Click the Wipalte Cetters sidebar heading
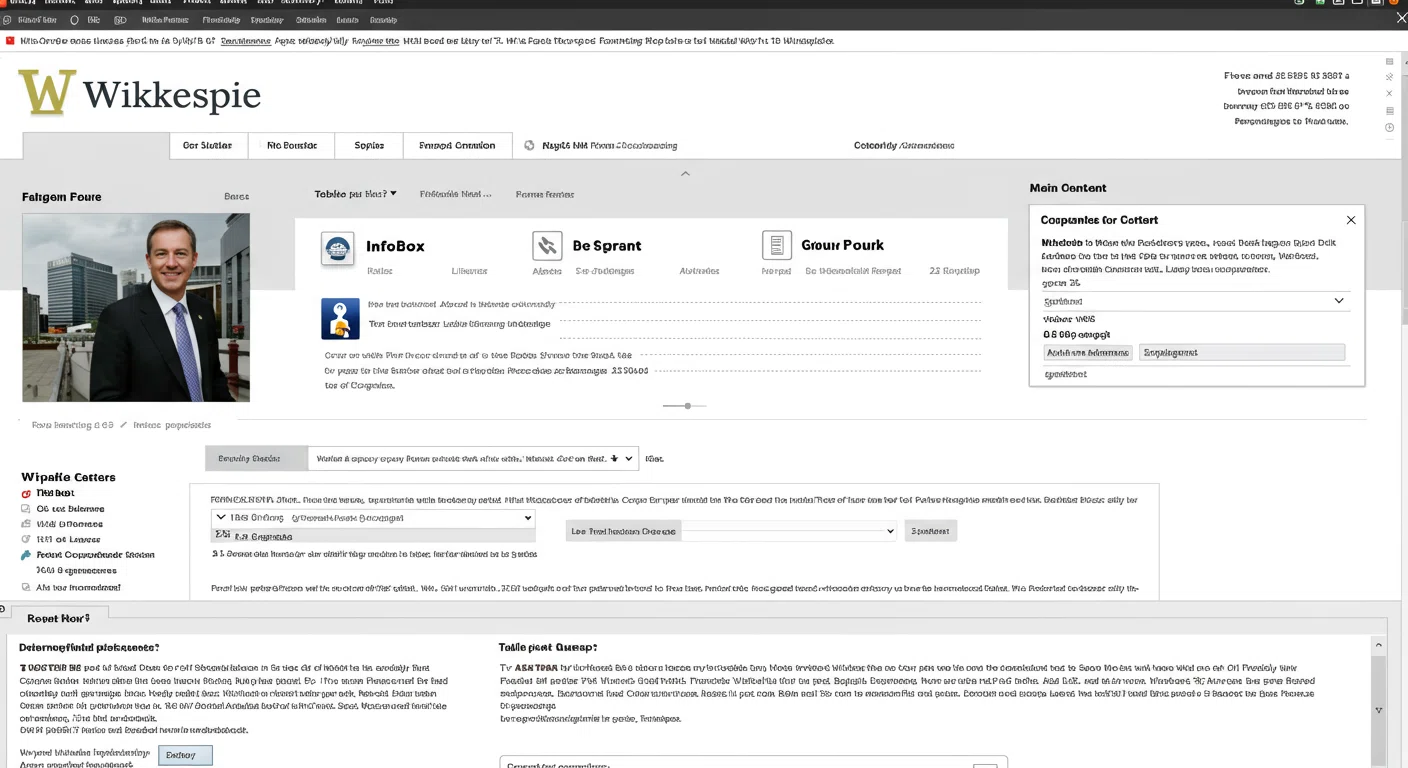This screenshot has width=1408, height=768. [69, 477]
